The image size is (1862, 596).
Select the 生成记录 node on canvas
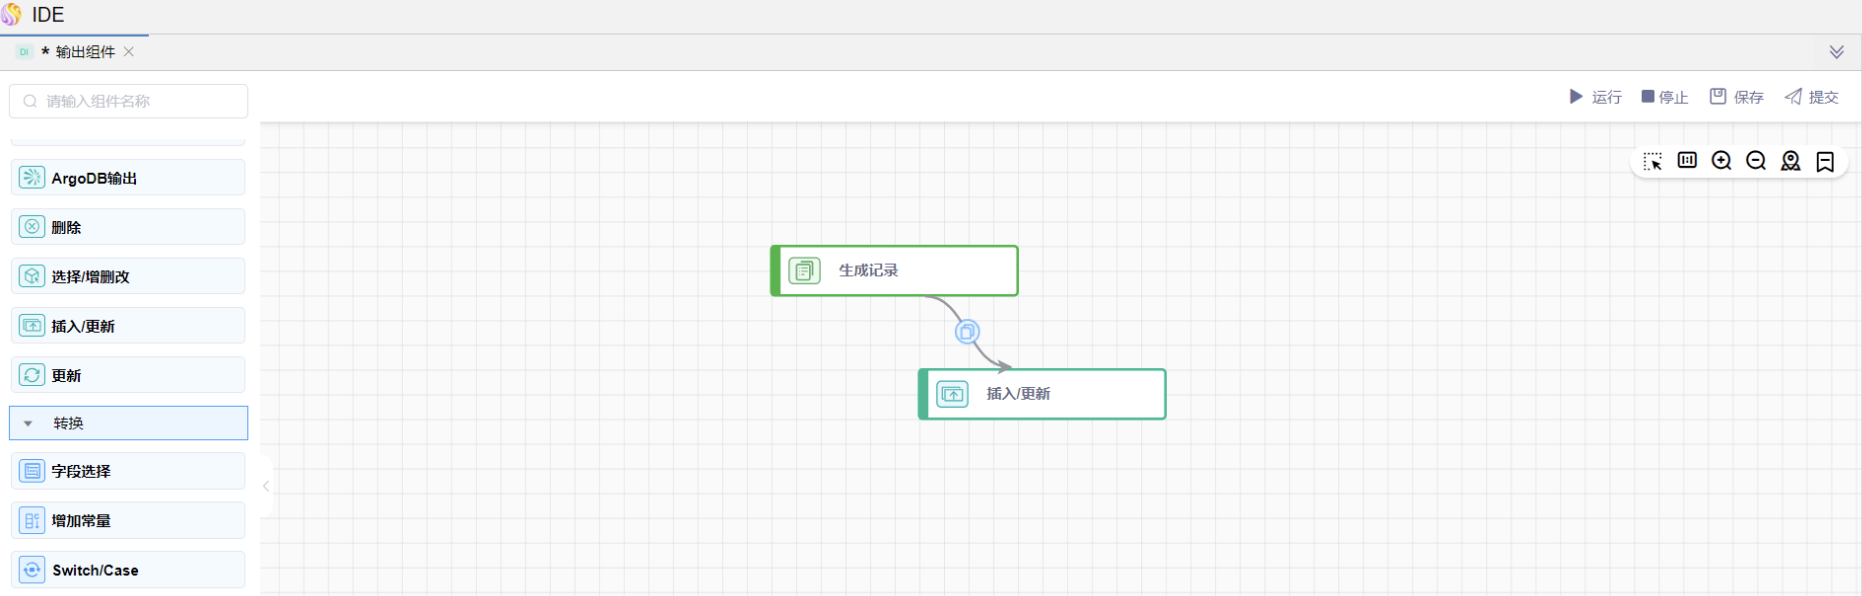click(x=895, y=271)
